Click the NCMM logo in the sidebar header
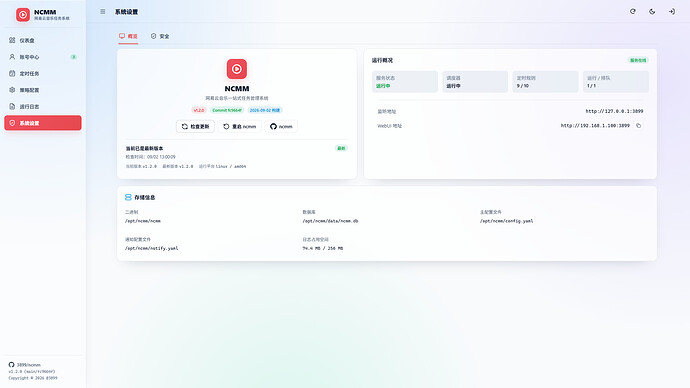 pos(23,15)
